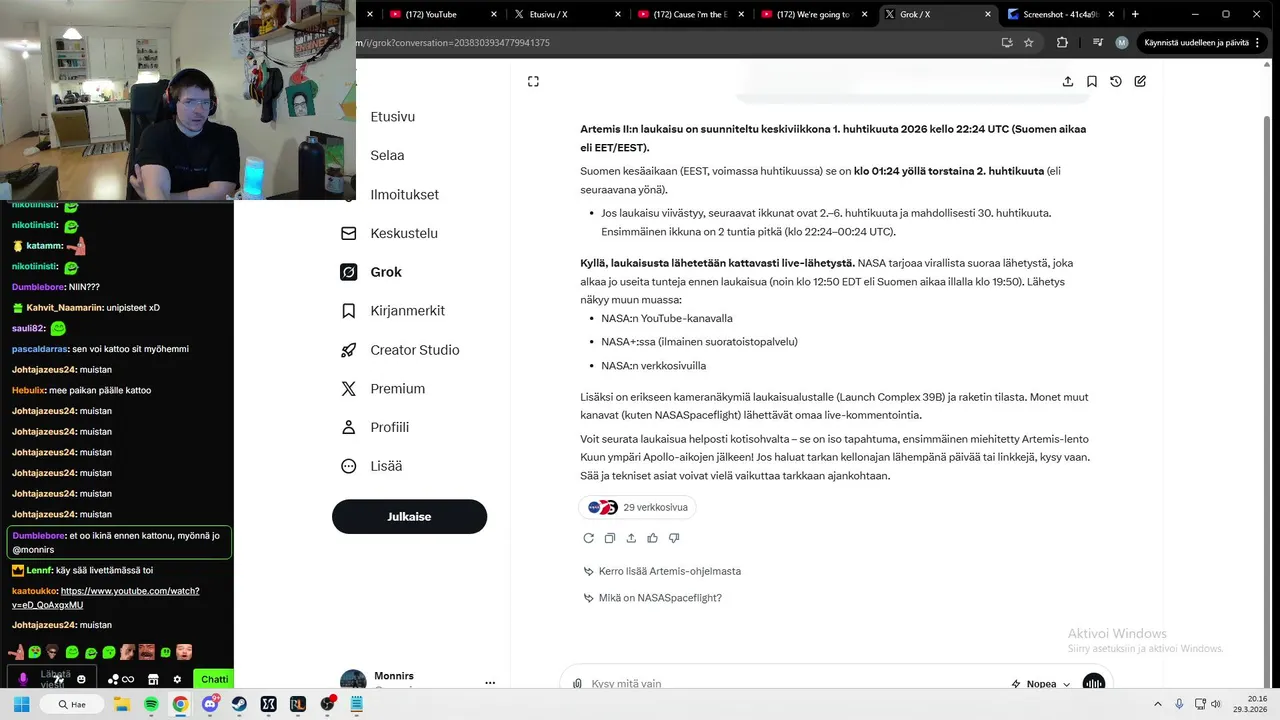Open Profiili in the sidebar
The image size is (1280, 720).
pos(375,427)
